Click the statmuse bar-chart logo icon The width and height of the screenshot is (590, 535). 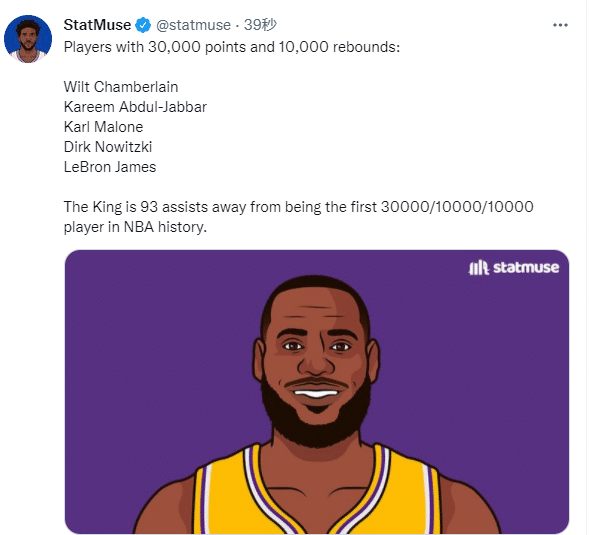coord(478,268)
